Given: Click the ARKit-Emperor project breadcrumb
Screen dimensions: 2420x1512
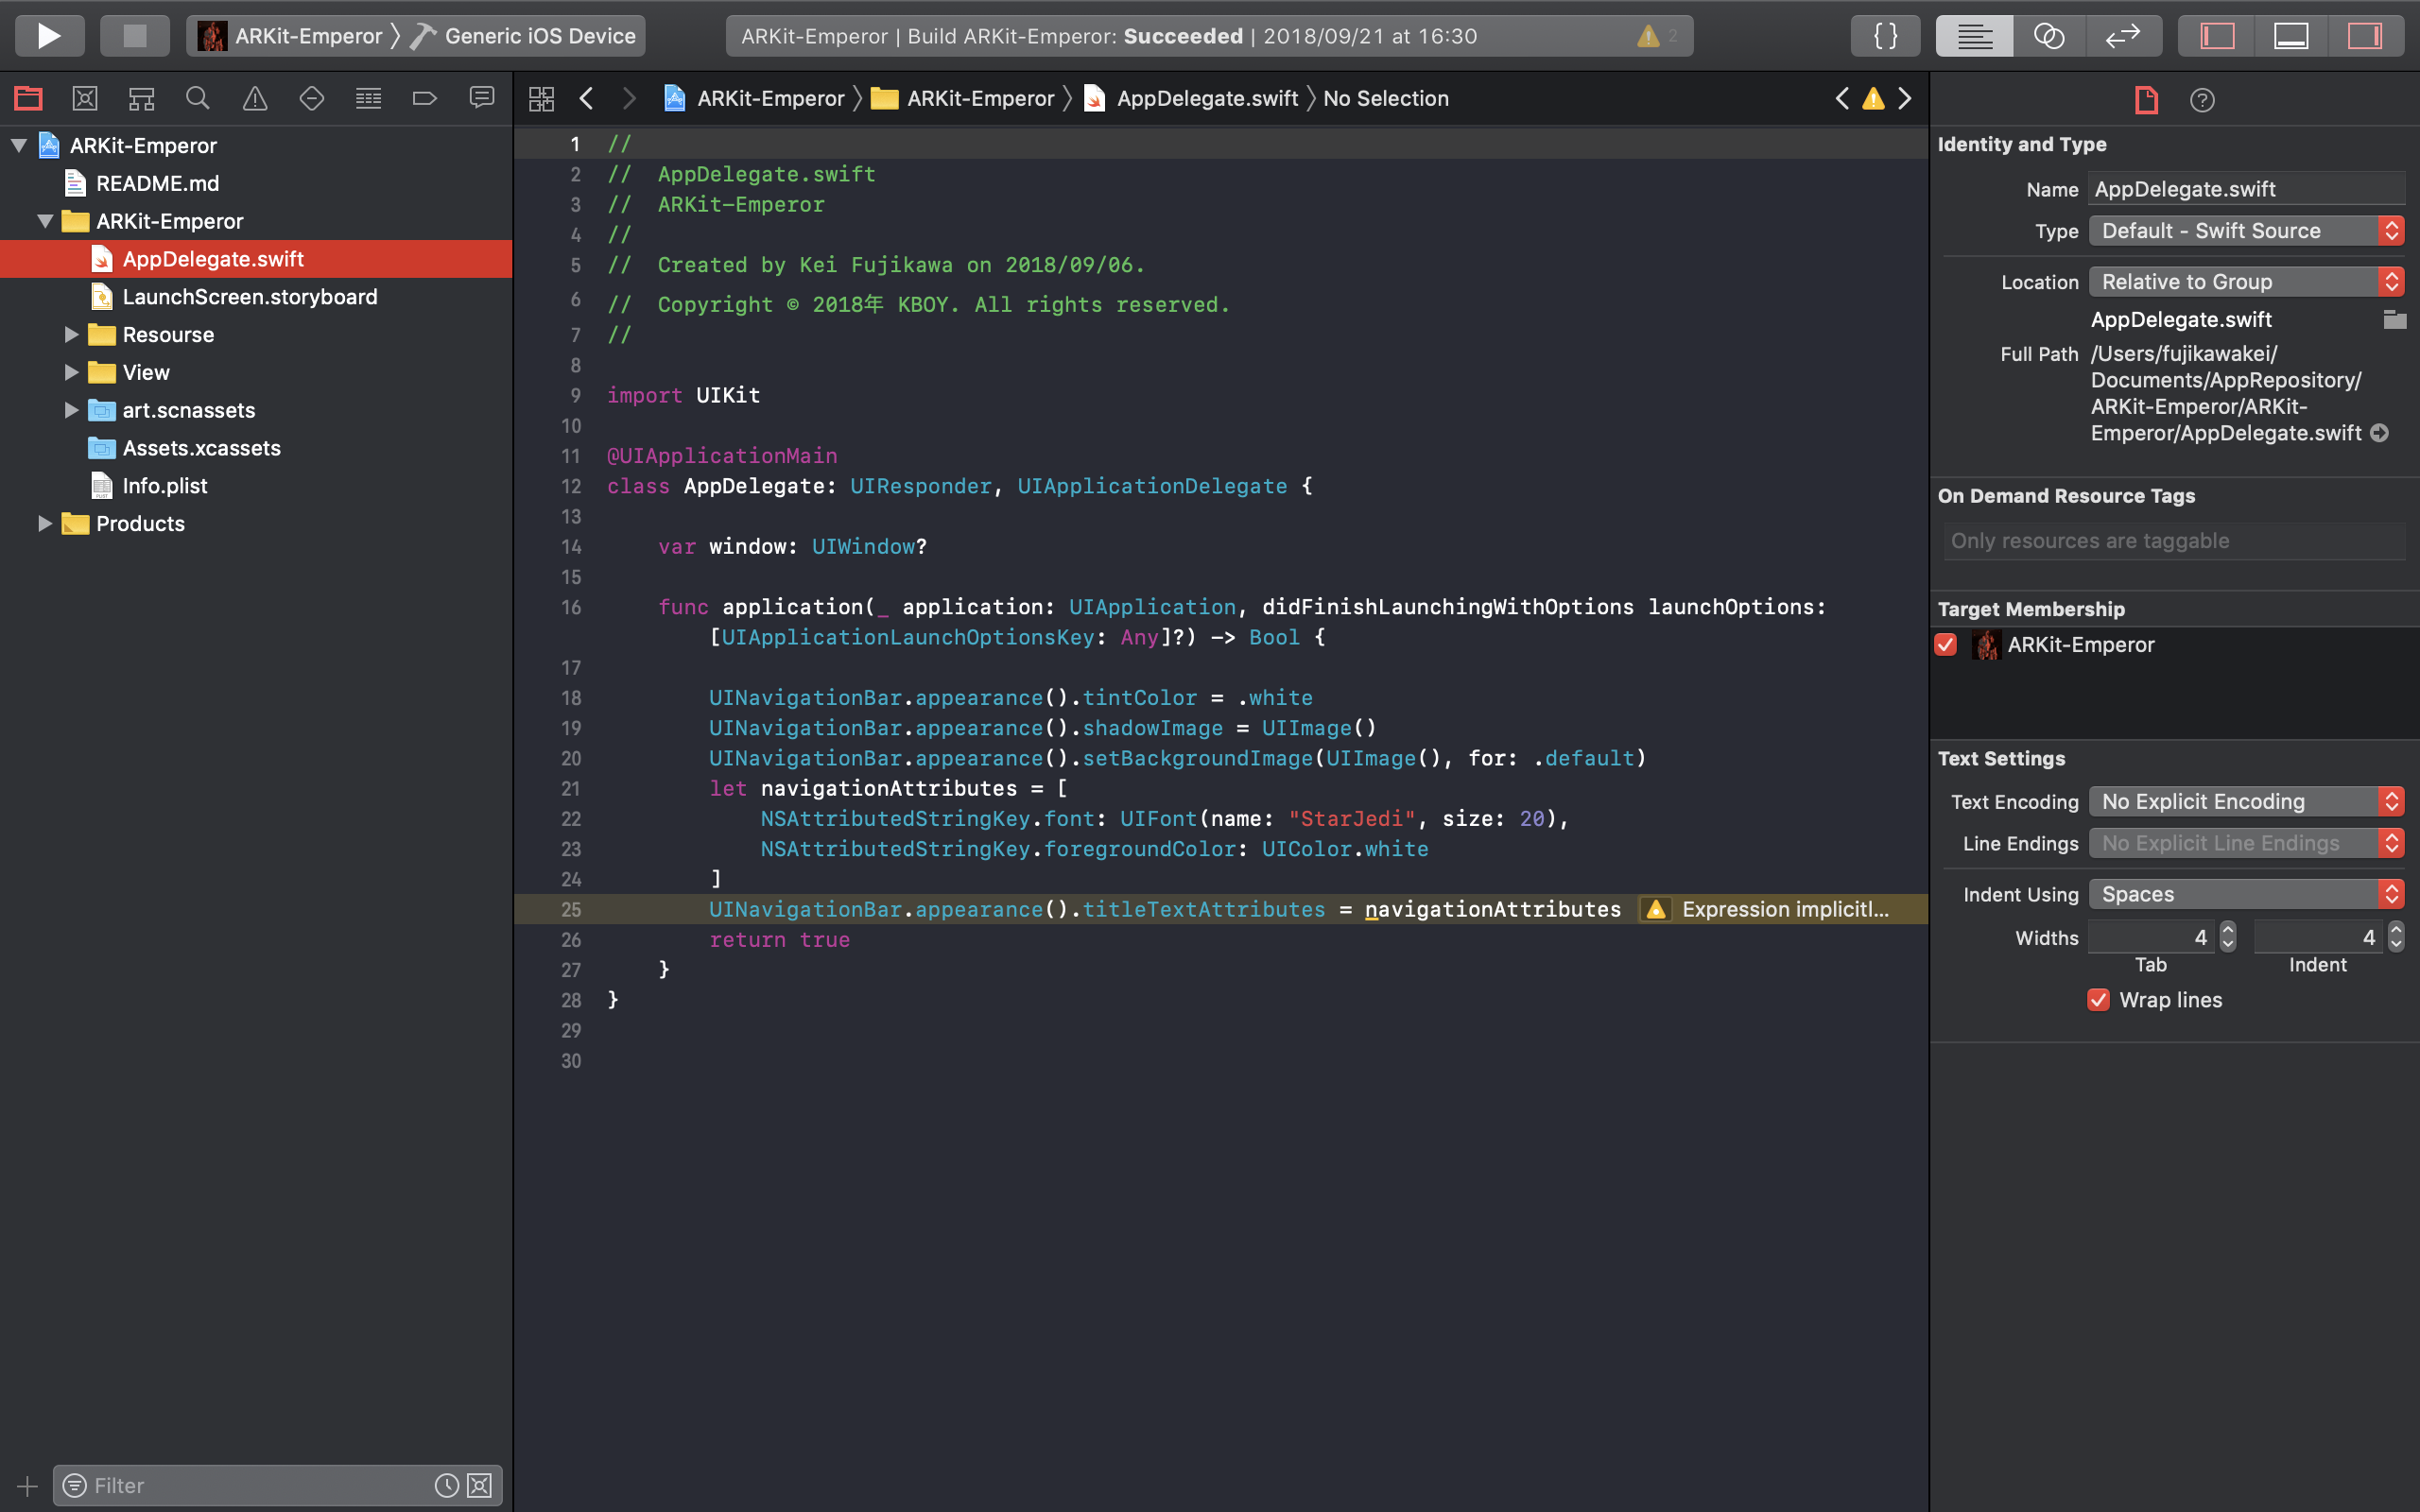Looking at the screenshot, I should (x=755, y=98).
